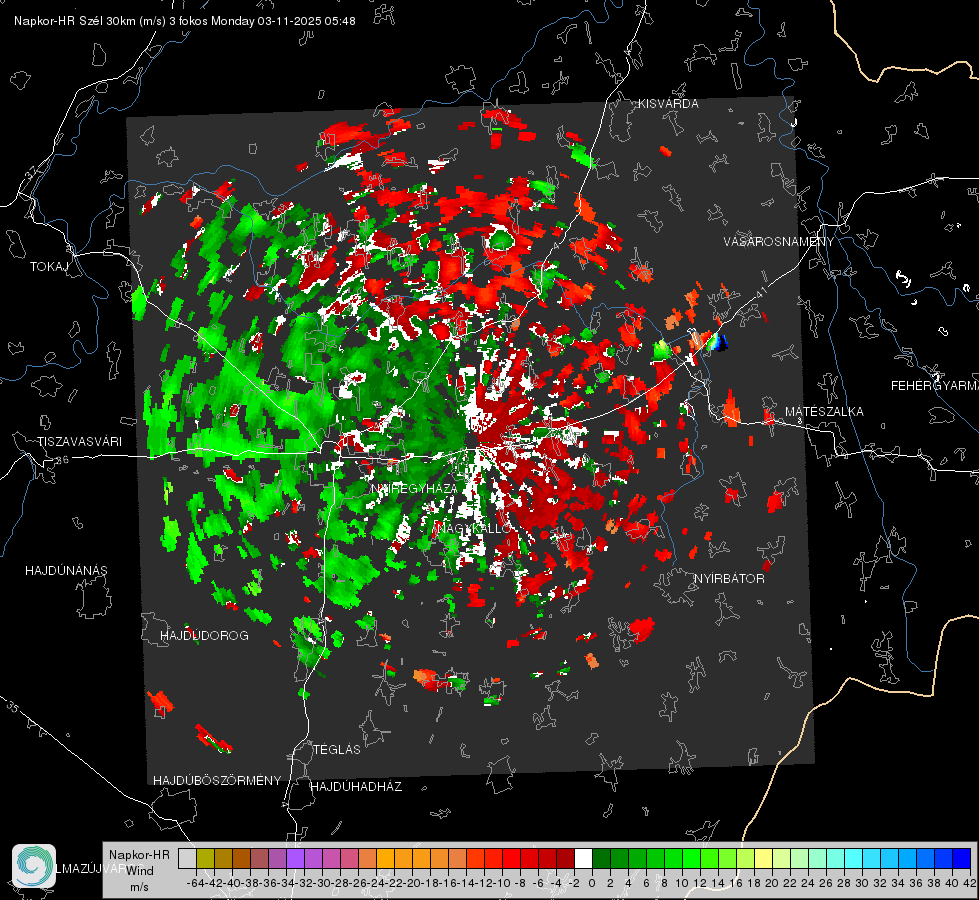Click the HAJDÚNÁNÁS city label
979x900 pixels.
pyautogui.click(x=66, y=570)
